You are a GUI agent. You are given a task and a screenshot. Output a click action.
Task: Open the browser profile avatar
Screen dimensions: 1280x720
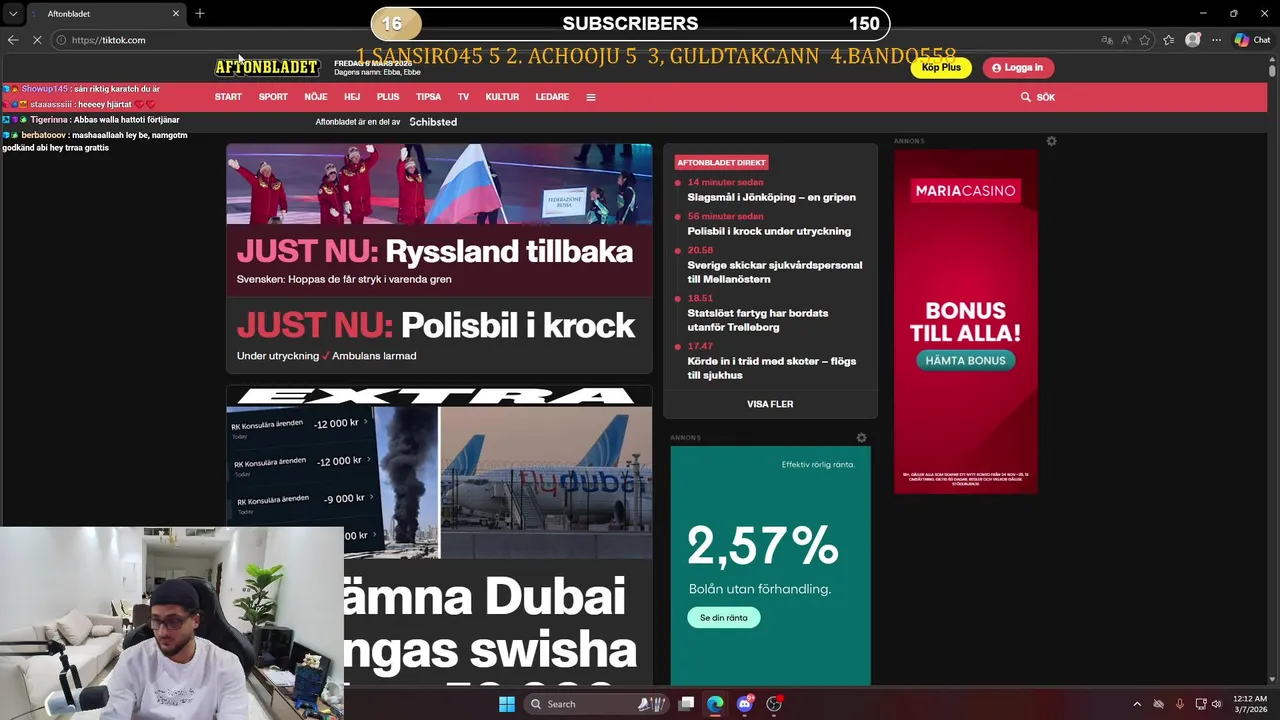point(1192,40)
